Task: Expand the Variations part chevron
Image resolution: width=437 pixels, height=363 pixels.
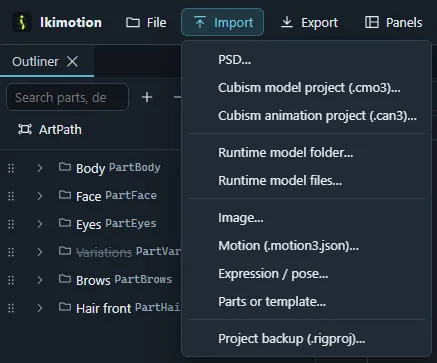Action: point(40,252)
